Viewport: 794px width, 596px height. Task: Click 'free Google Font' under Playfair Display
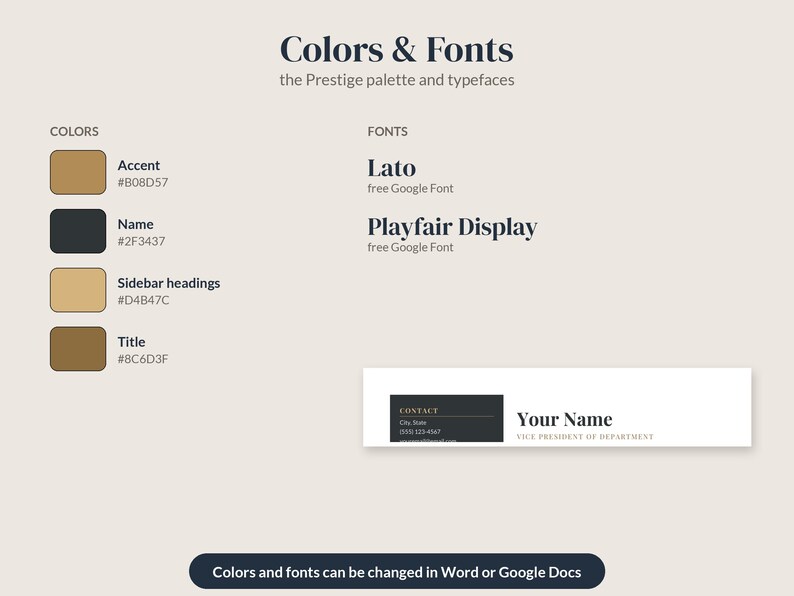(x=410, y=247)
